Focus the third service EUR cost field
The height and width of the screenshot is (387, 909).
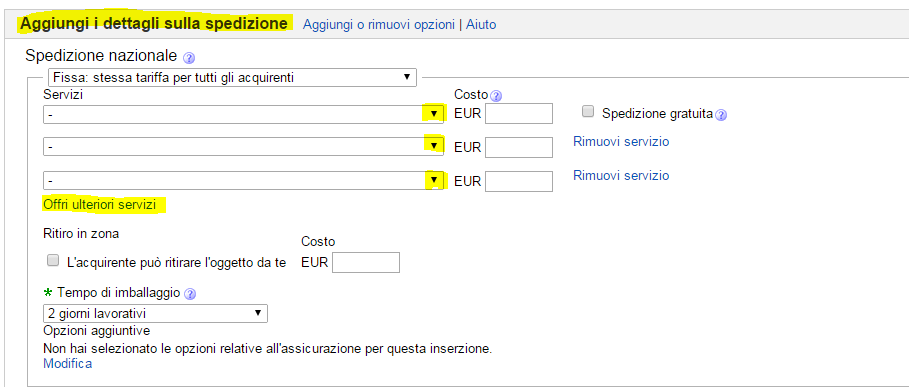[519, 181]
